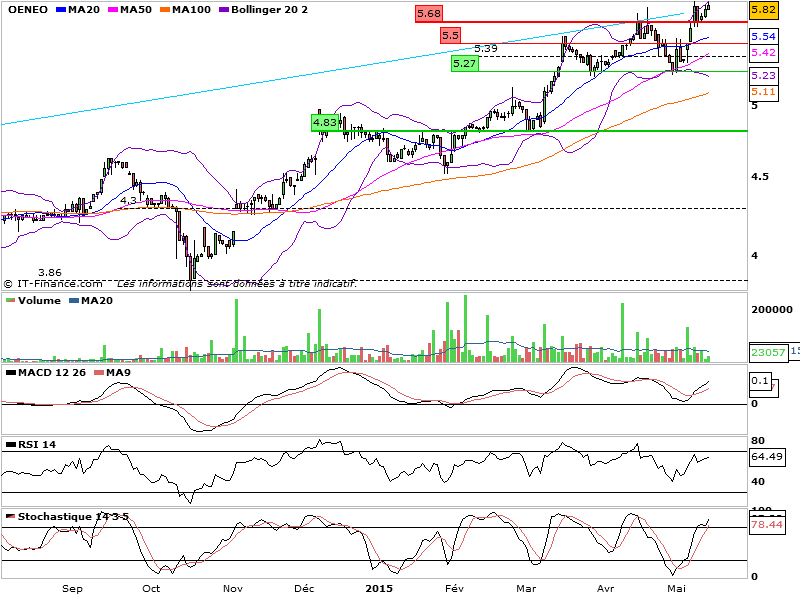800x600 pixels.
Task: Click the 2015 year label on time axis
Action: [x=379, y=589]
